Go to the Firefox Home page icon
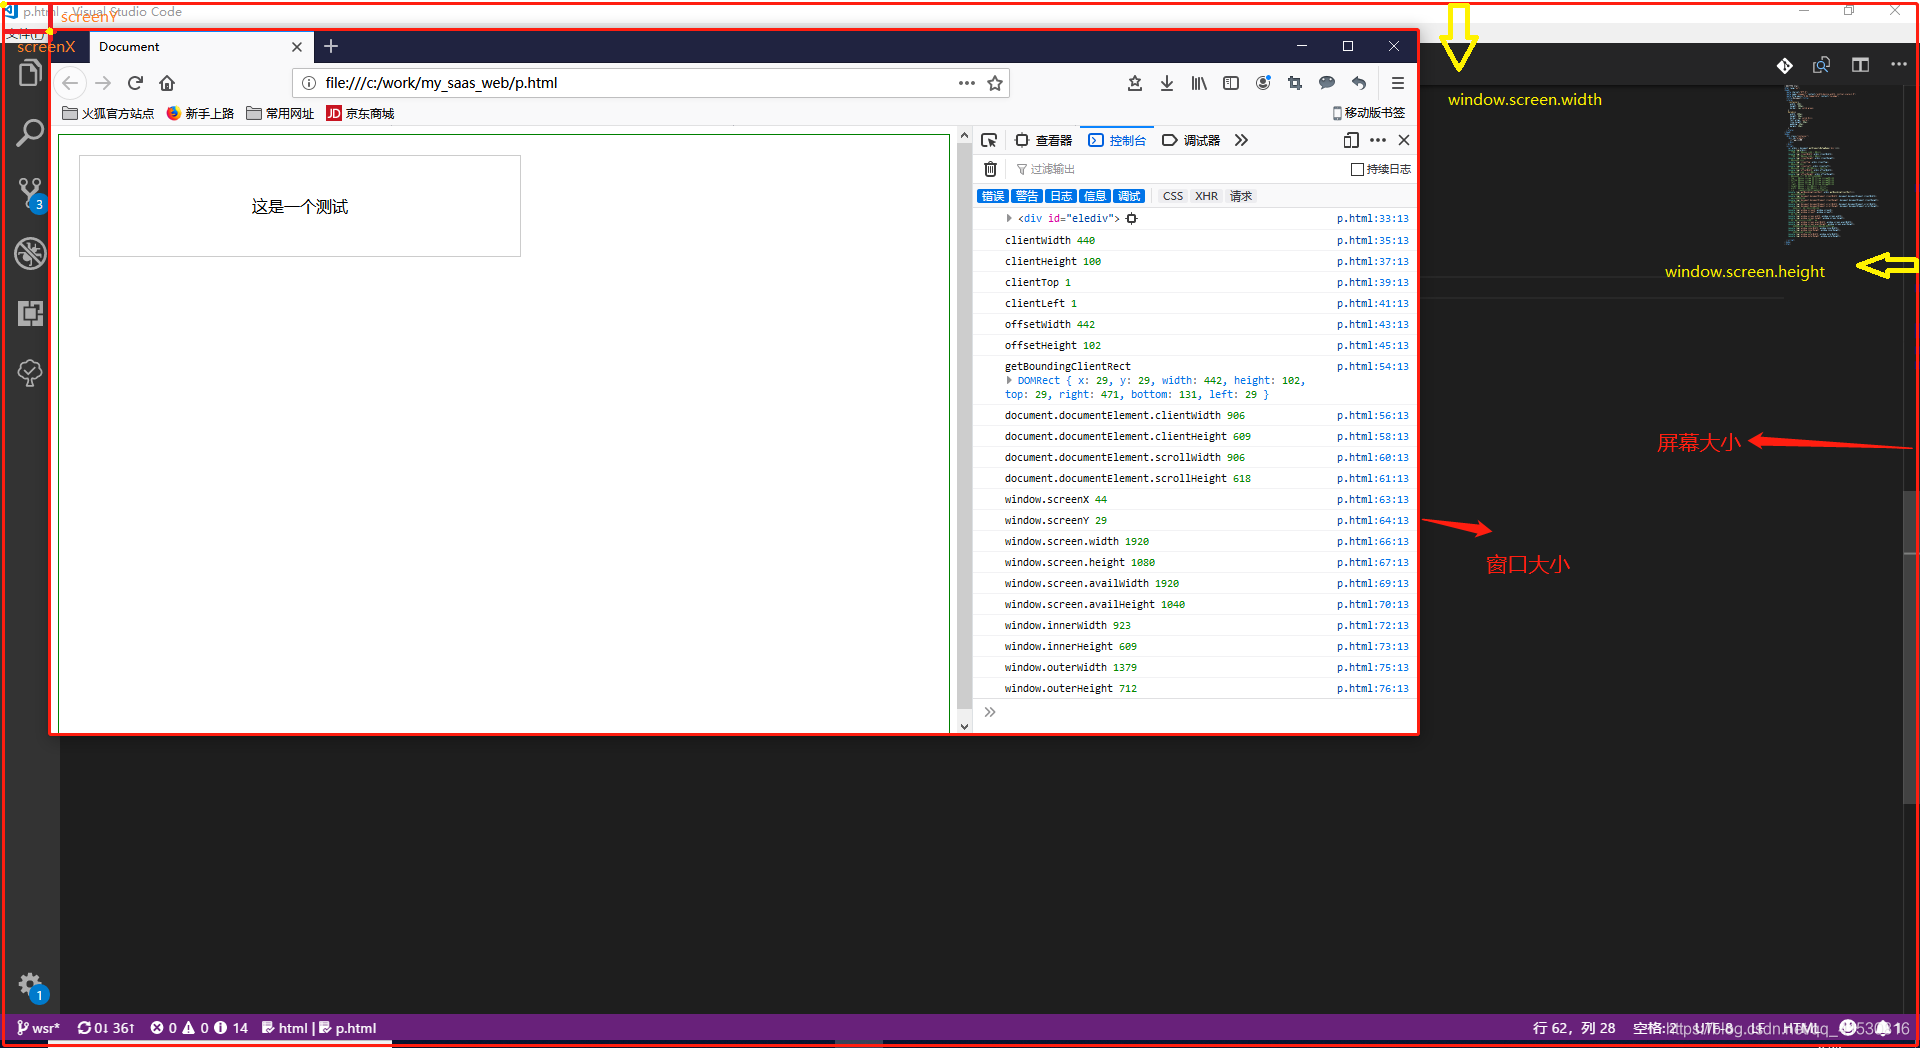Image resolution: width=1920 pixels, height=1048 pixels. coord(167,83)
